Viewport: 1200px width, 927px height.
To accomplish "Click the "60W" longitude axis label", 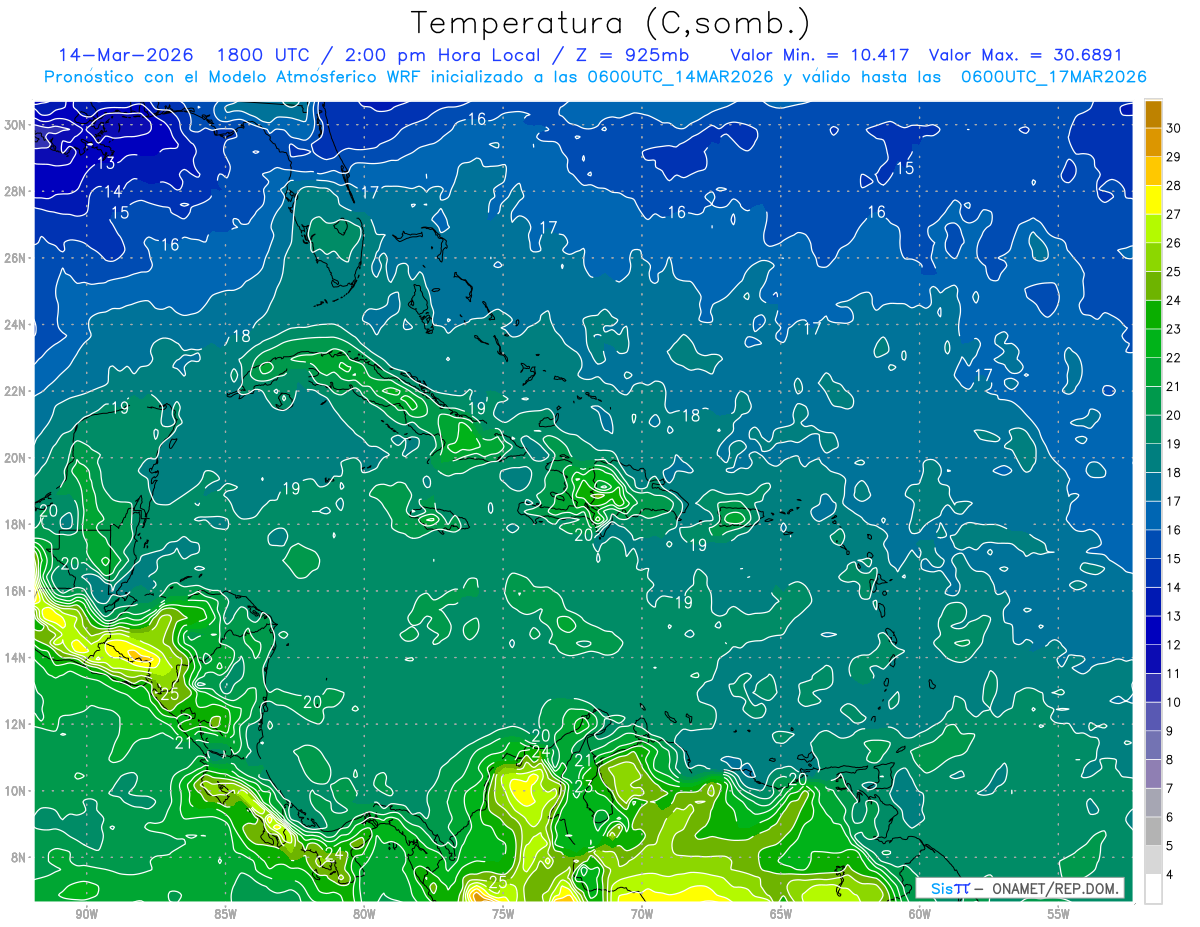I will click(x=920, y=914).
